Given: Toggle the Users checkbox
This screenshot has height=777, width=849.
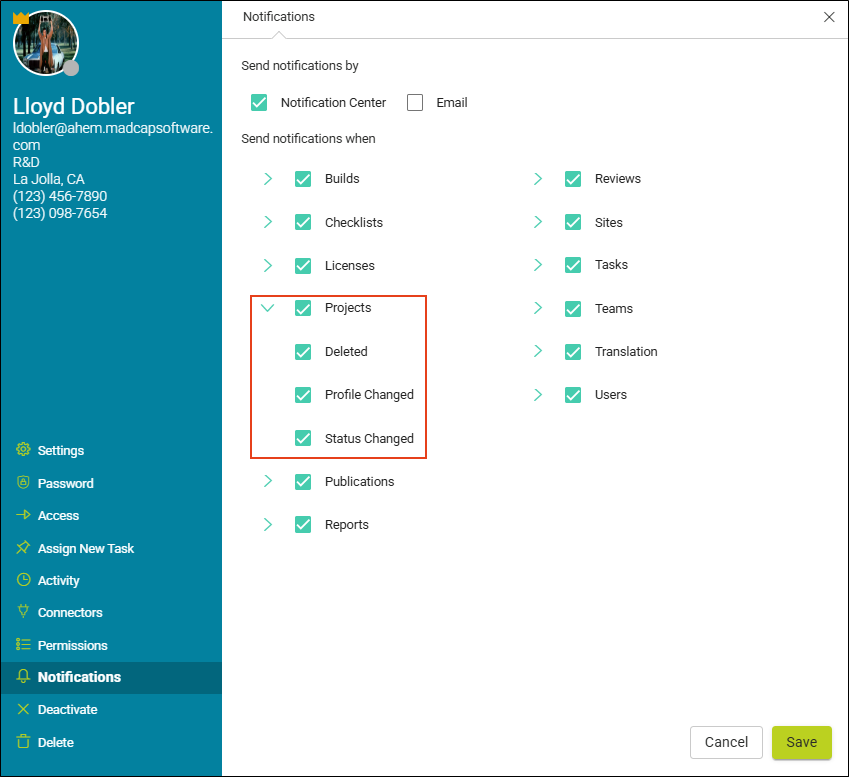Looking at the screenshot, I should 573,395.
